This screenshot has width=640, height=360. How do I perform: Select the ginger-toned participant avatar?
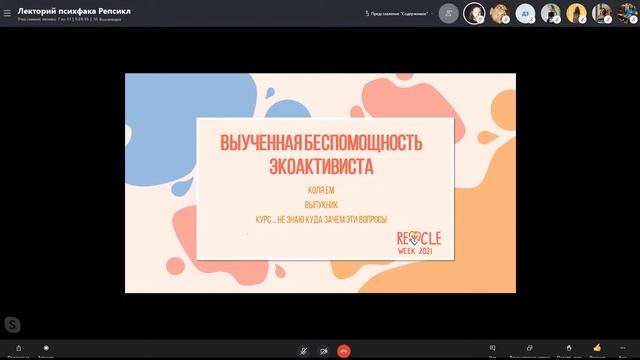(500, 13)
